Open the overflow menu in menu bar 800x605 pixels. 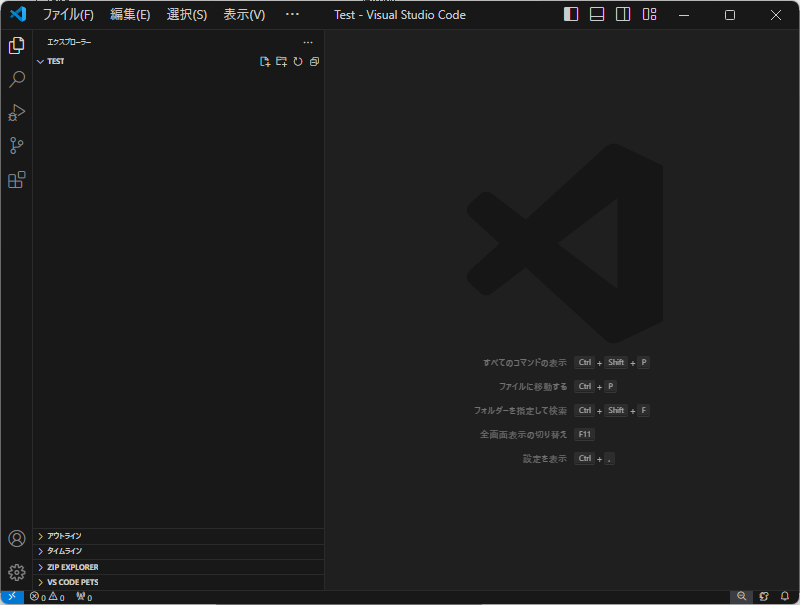[292, 15]
